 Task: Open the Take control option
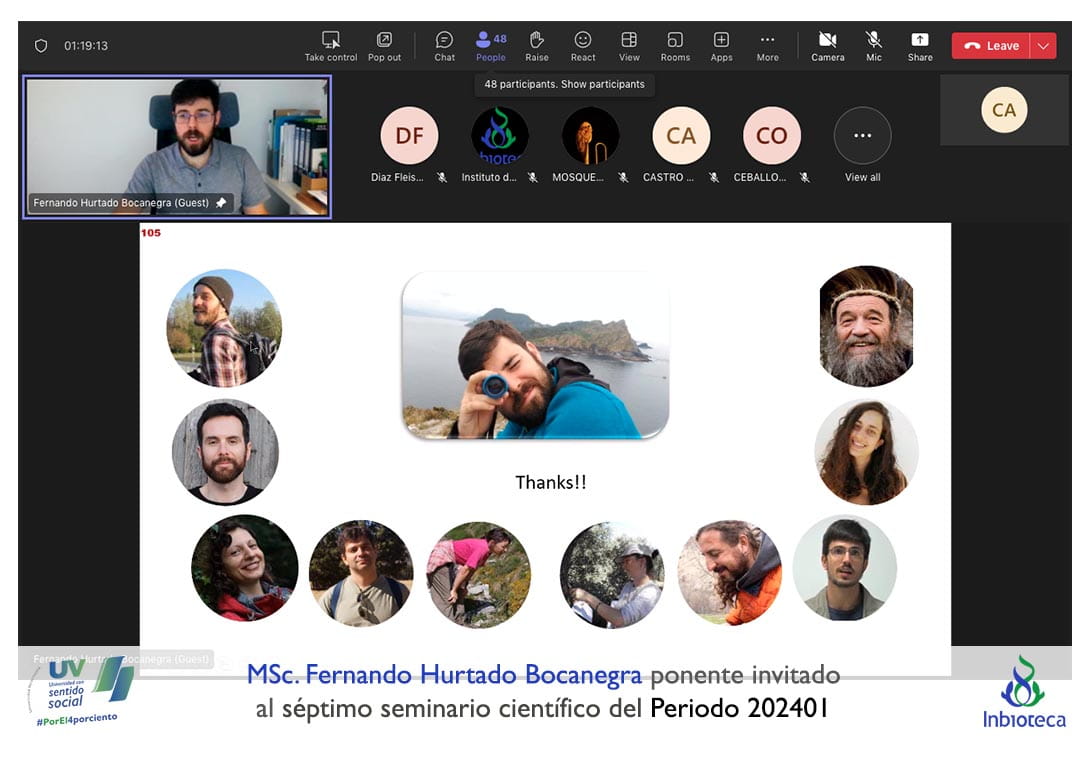click(330, 46)
